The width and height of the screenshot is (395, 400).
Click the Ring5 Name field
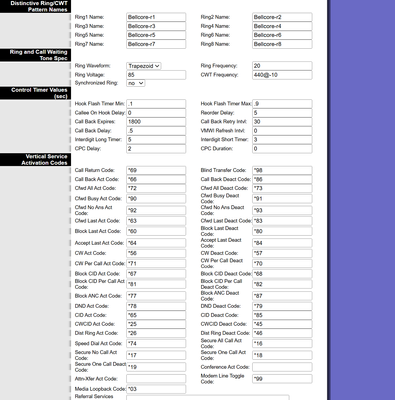click(x=156, y=35)
